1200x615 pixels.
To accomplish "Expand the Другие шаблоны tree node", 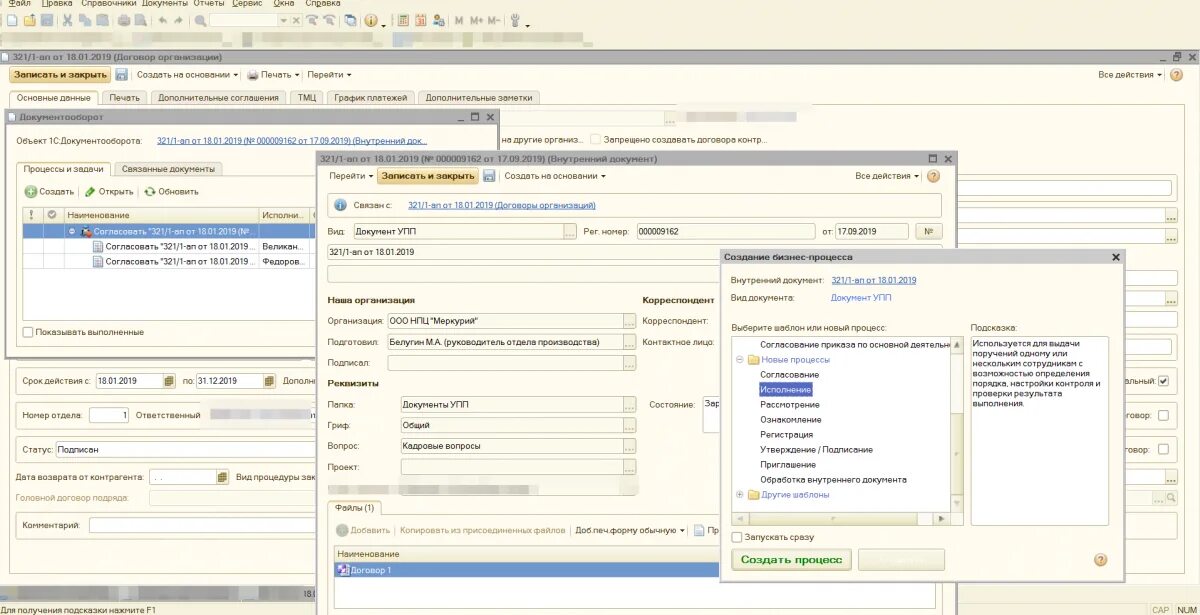I will coord(738,494).
